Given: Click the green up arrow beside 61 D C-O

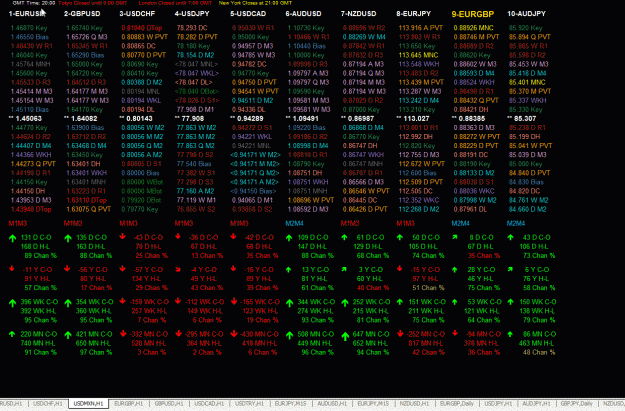Looking at the screenshot, I should pyautogui.click(x=344, y=237).
